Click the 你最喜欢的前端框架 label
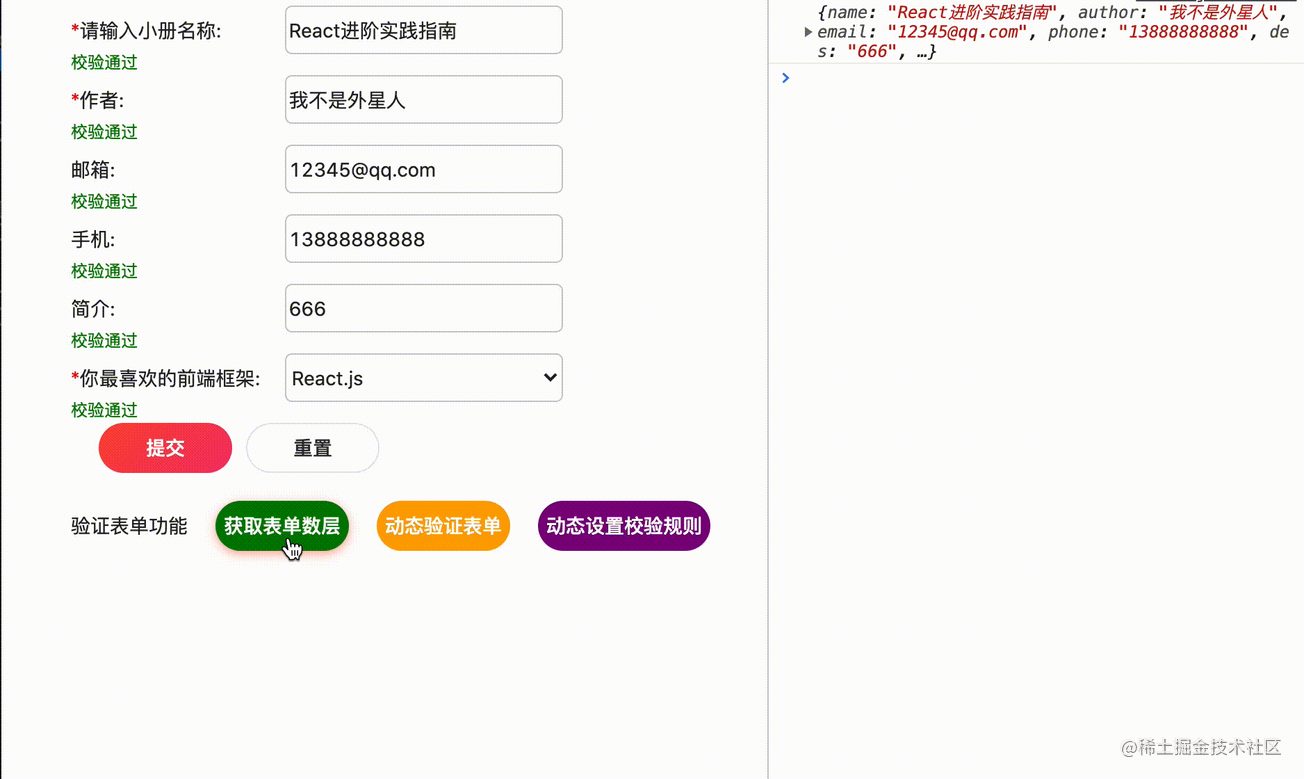This screenshot has width=1304, height=779. (166, 379)
